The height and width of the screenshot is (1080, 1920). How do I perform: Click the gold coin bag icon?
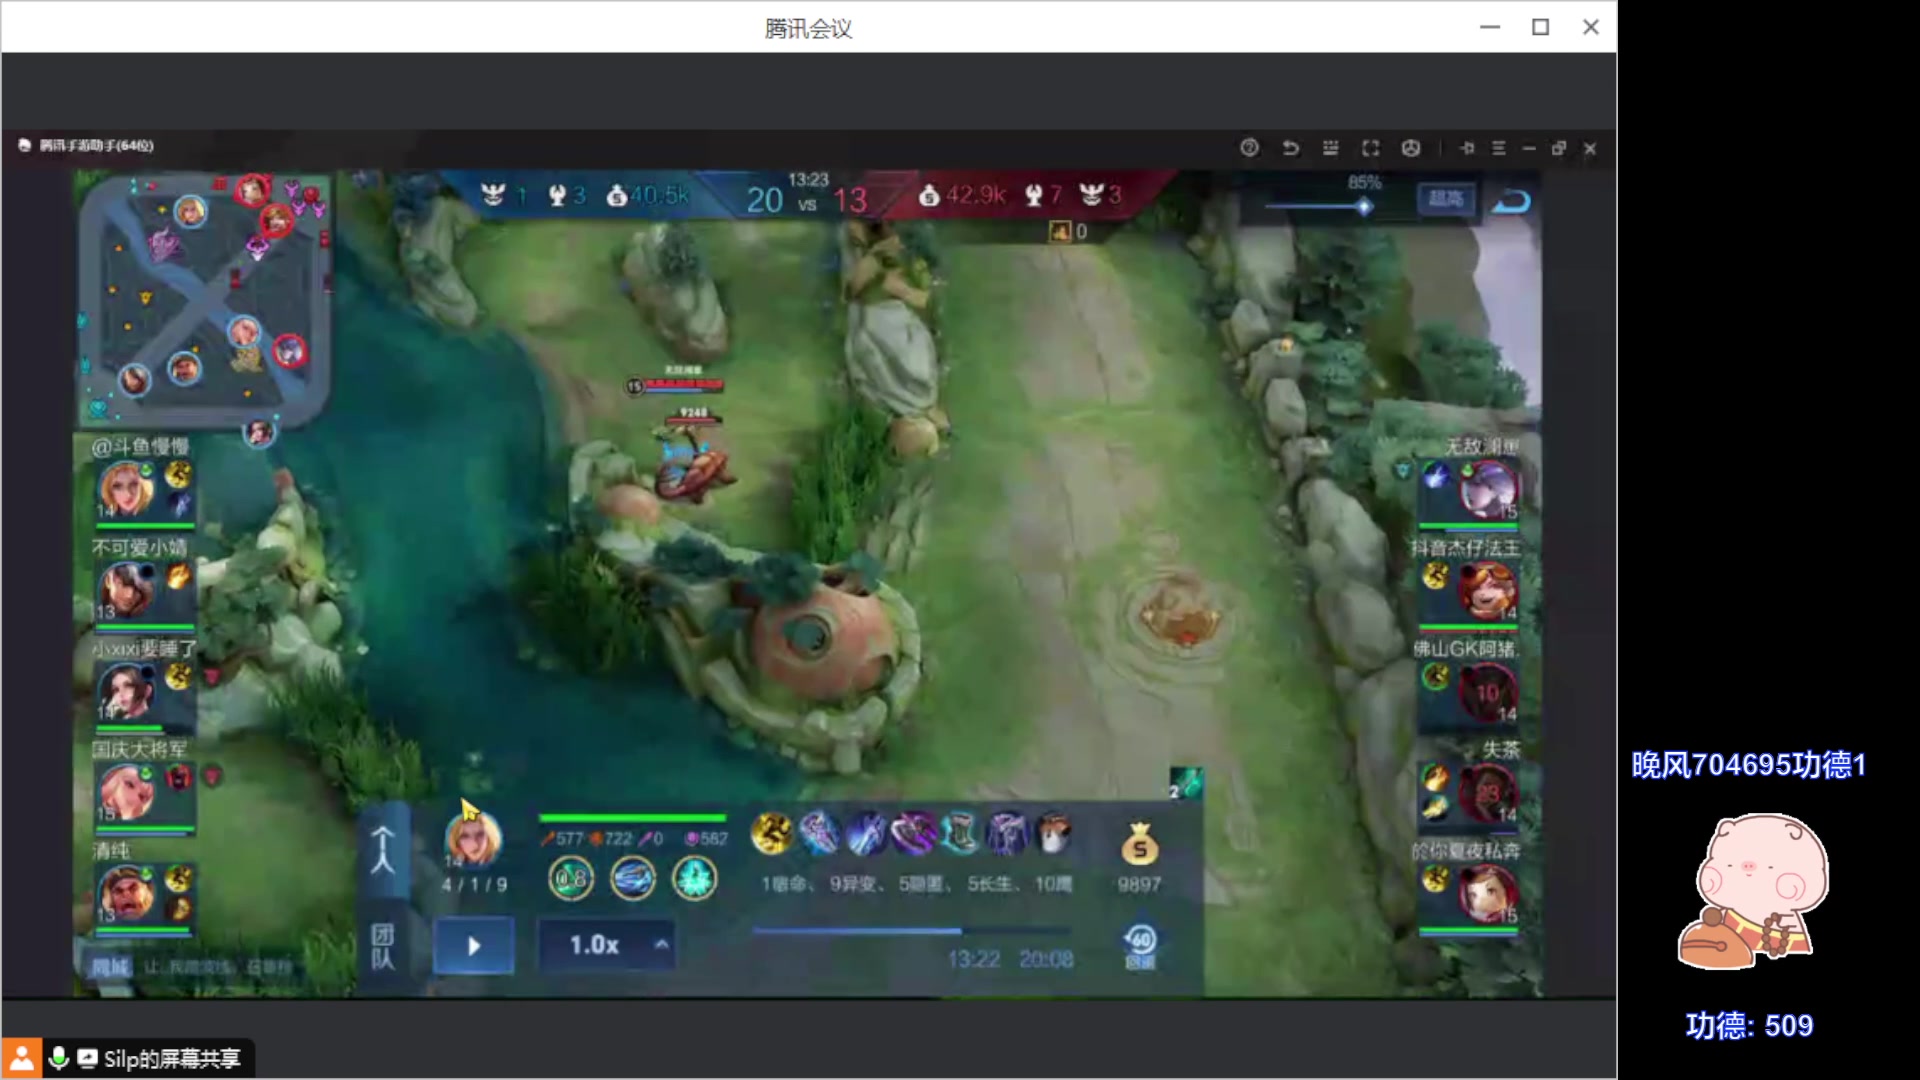[1139, 846]
